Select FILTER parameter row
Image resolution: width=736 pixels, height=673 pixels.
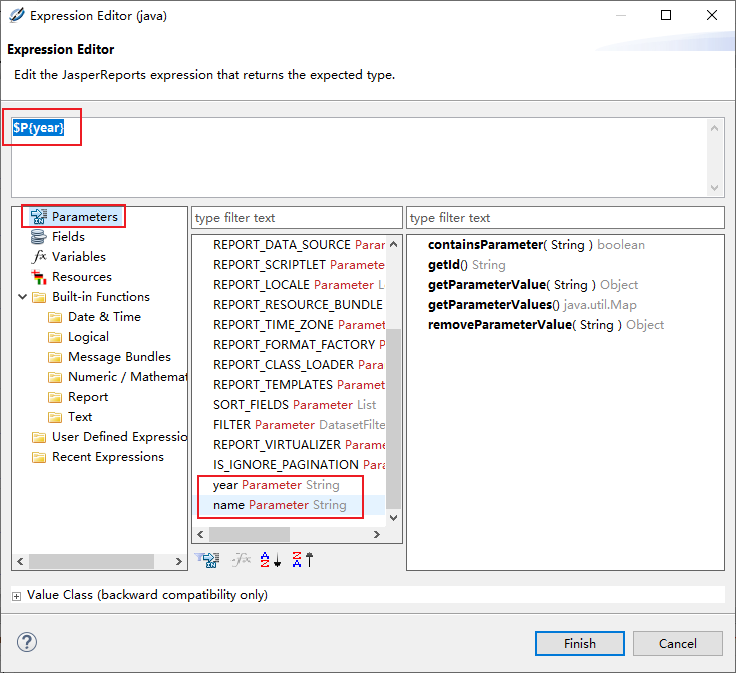(x=298, y=425)
